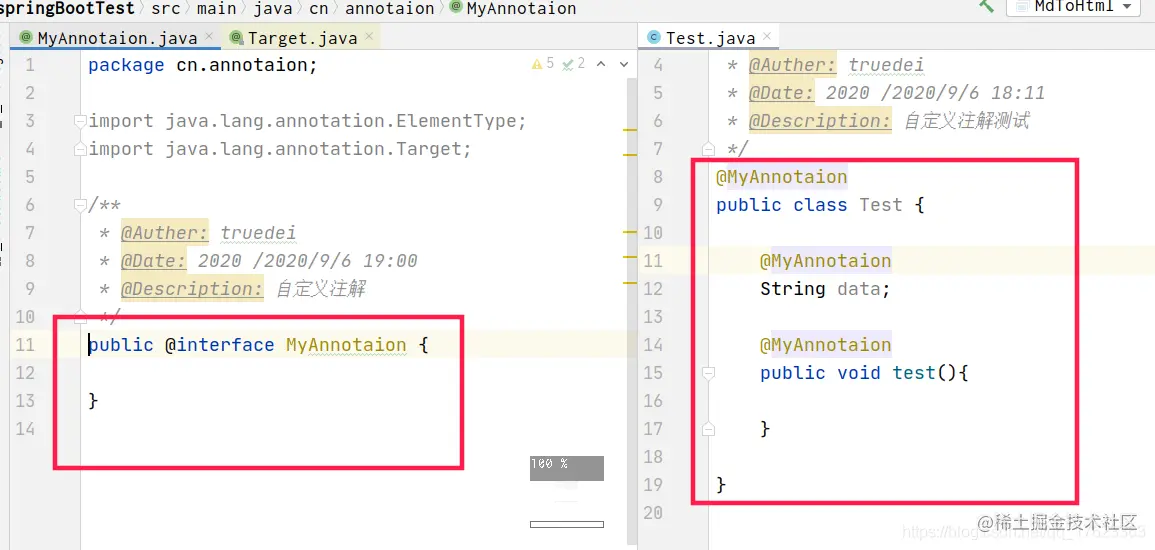Click line number 9 in Test.java gutter

[x=658, y=205]
